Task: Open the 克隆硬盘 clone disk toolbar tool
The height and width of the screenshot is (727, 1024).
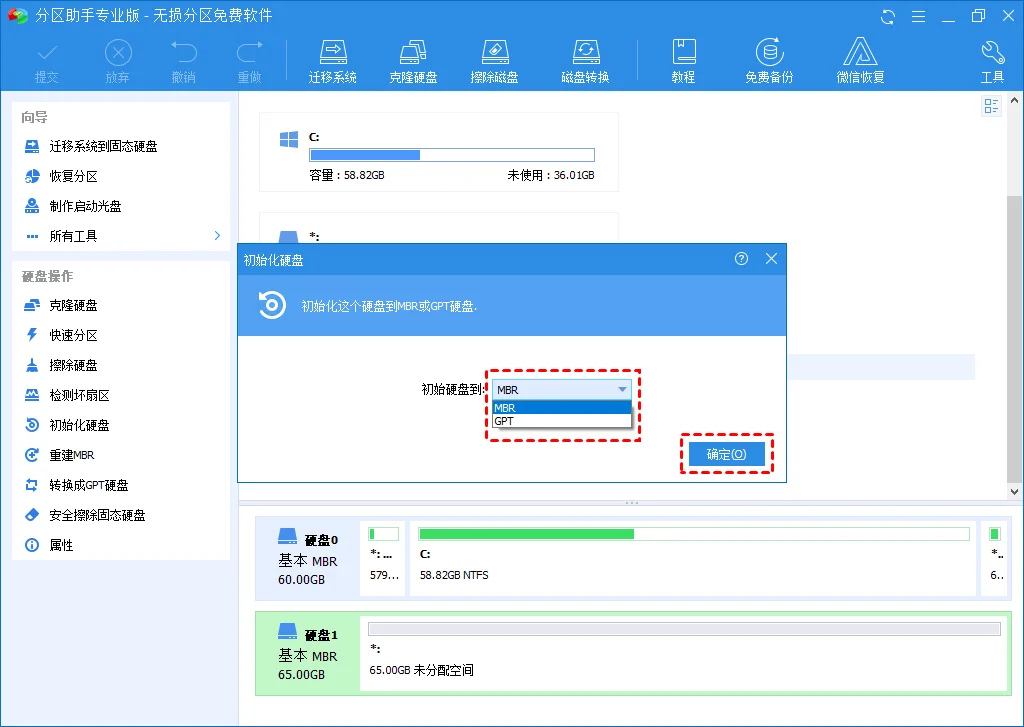Action: pyautogui.click(x=413, y=62)
